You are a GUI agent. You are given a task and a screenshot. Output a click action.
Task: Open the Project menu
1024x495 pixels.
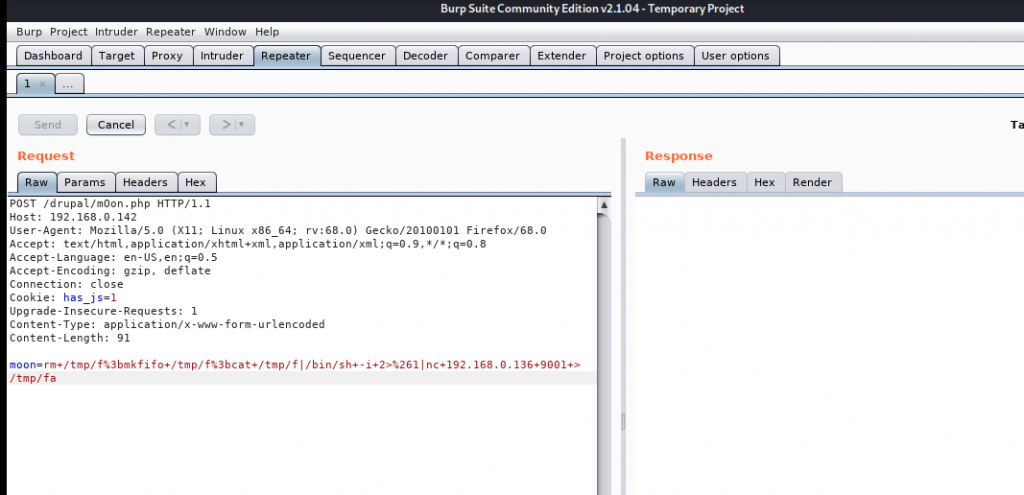(69, 32)
